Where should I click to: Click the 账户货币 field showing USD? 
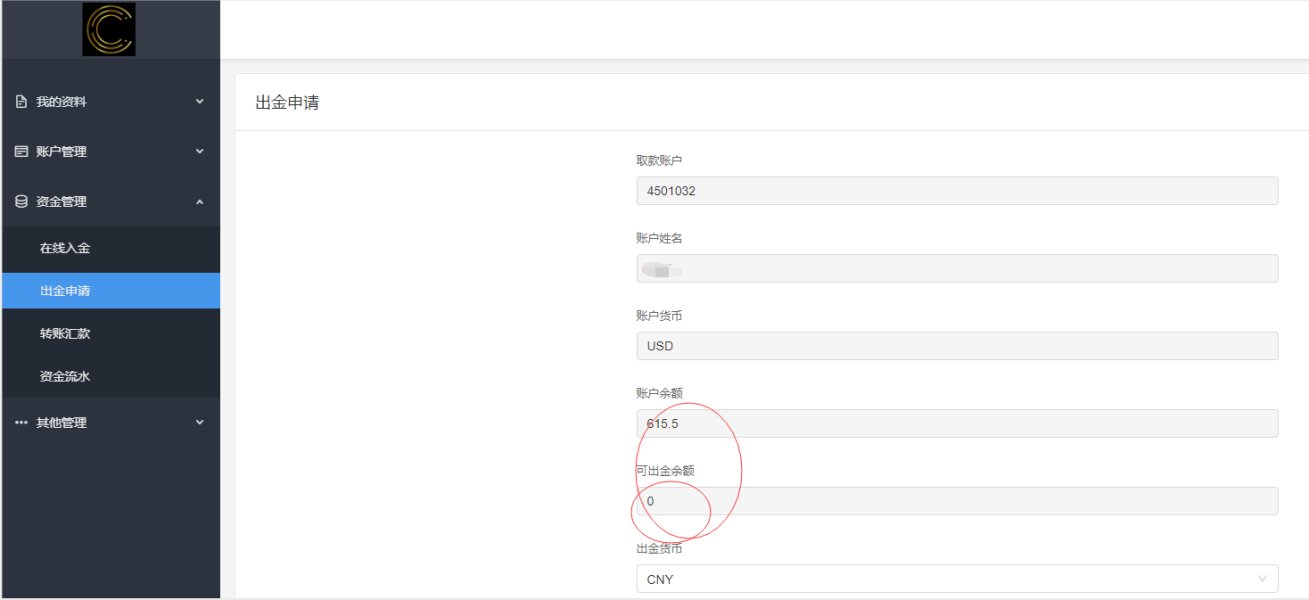pos(957,346)
